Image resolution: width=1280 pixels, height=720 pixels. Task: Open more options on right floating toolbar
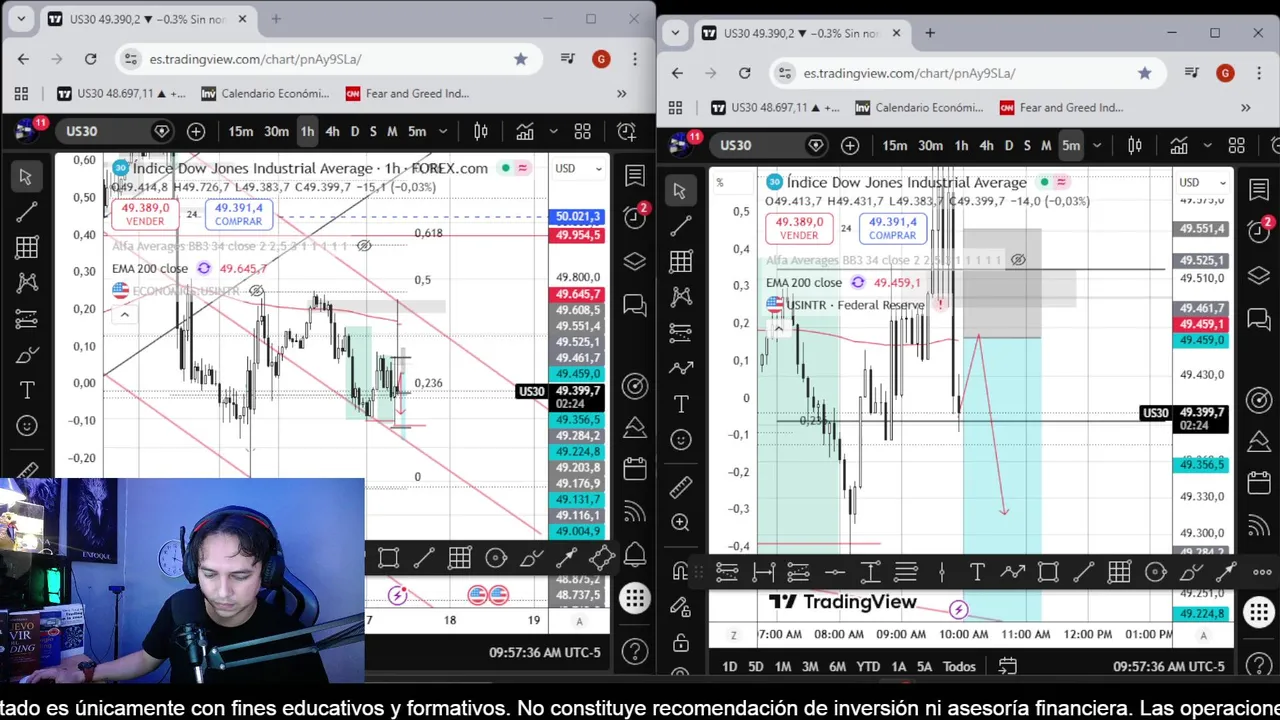pos(1262,572)
